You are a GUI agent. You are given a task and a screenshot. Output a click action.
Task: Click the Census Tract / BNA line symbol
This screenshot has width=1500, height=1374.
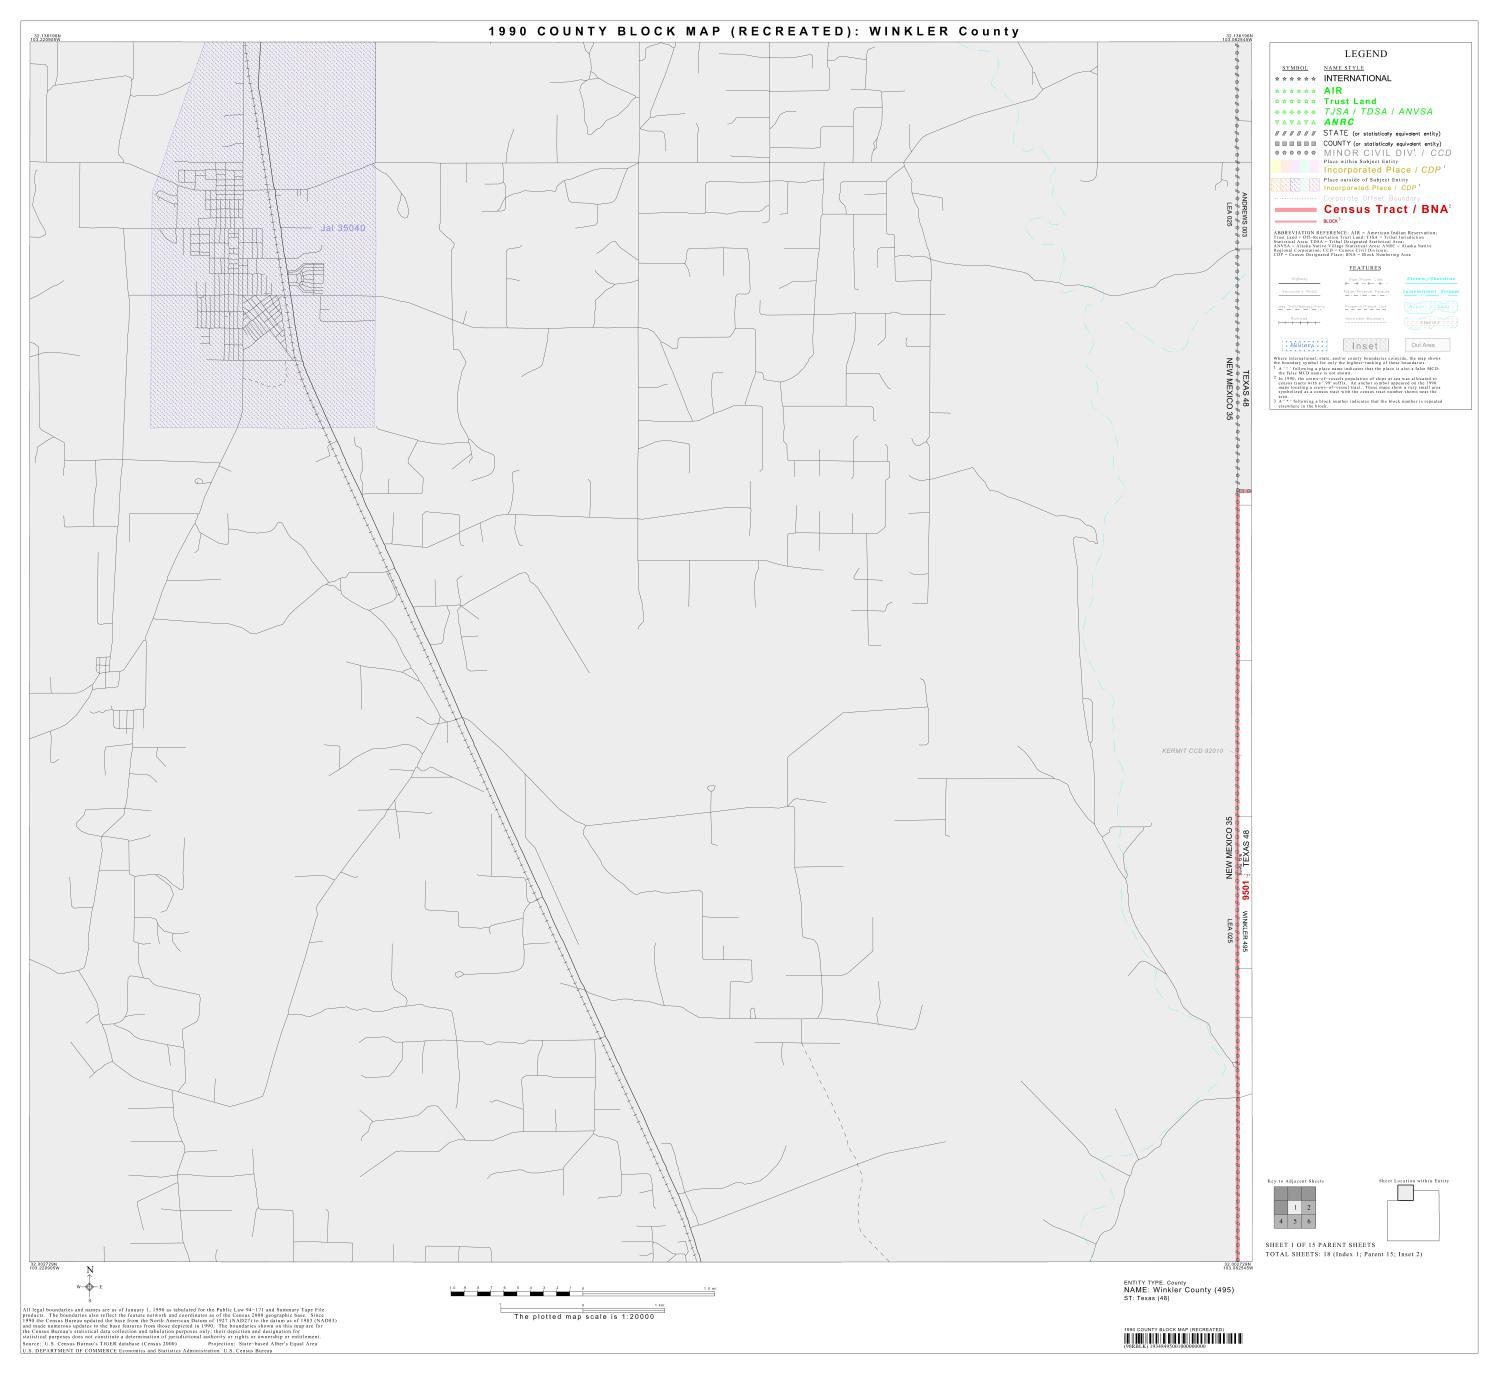click(1295, 210)
